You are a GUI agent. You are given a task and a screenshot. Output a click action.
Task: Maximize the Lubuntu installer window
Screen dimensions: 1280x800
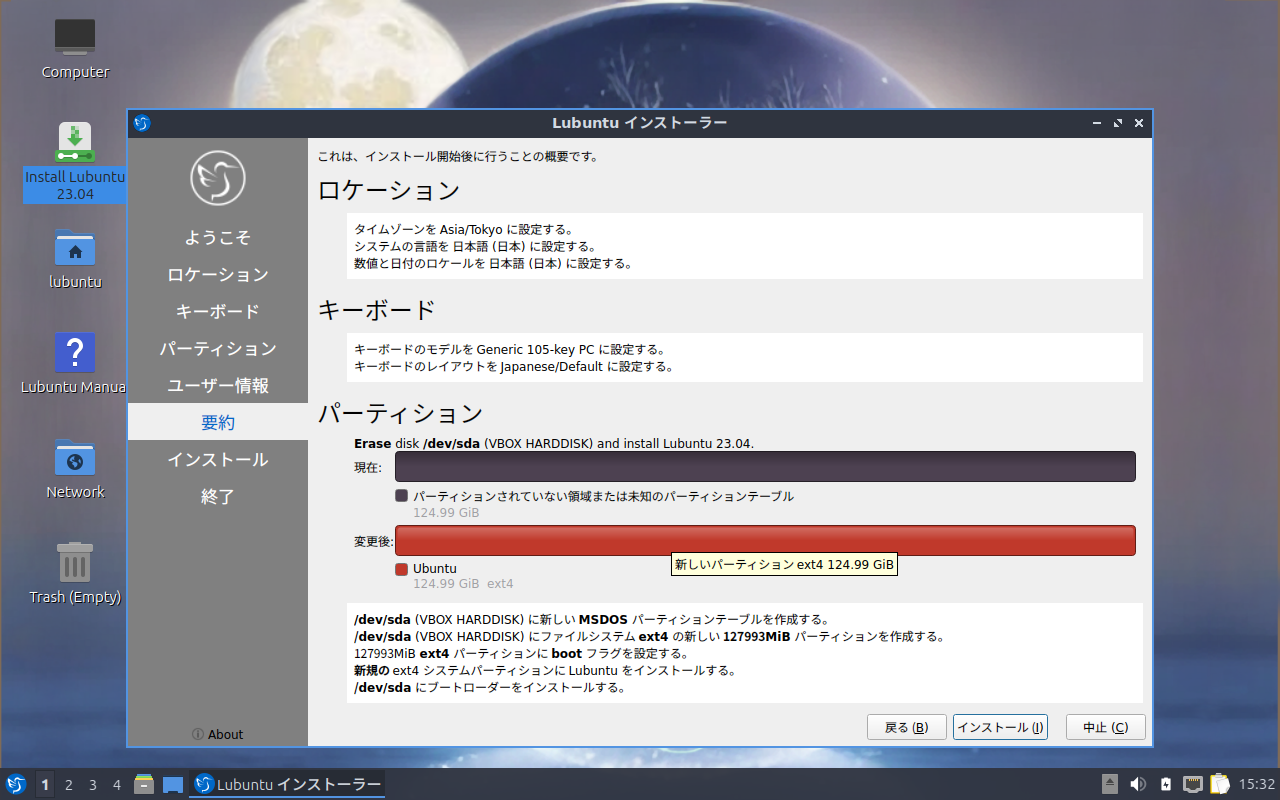coord(1118,123)
